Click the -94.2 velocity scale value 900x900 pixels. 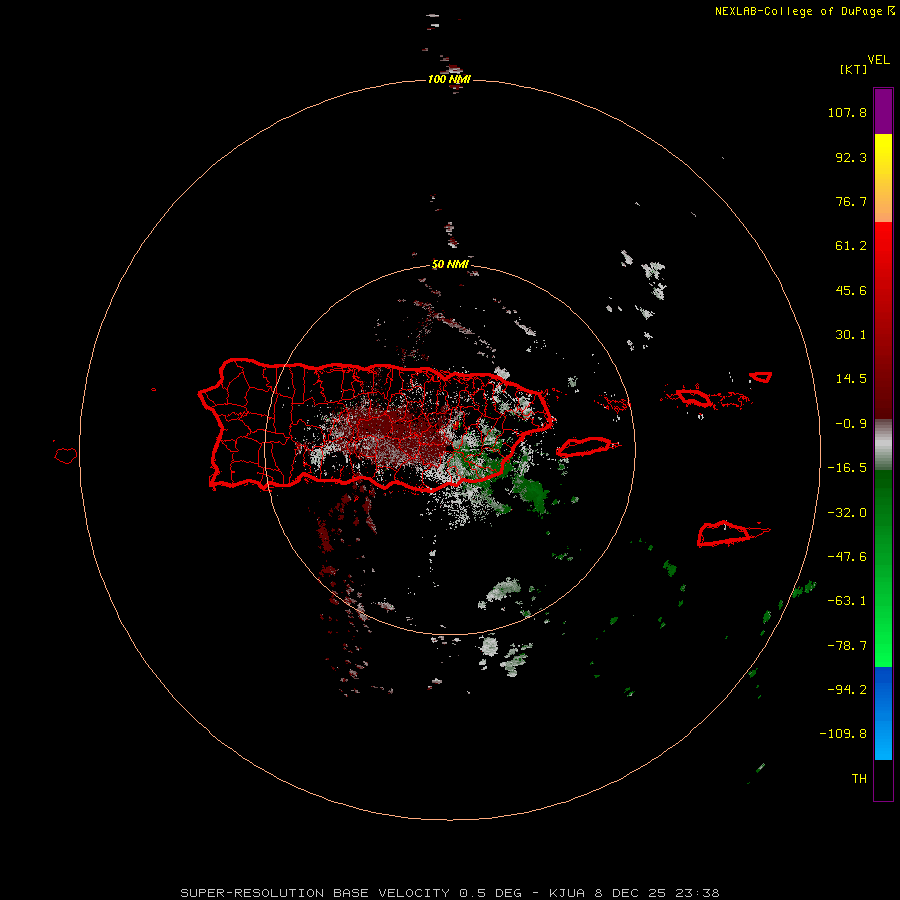[847, 690]
